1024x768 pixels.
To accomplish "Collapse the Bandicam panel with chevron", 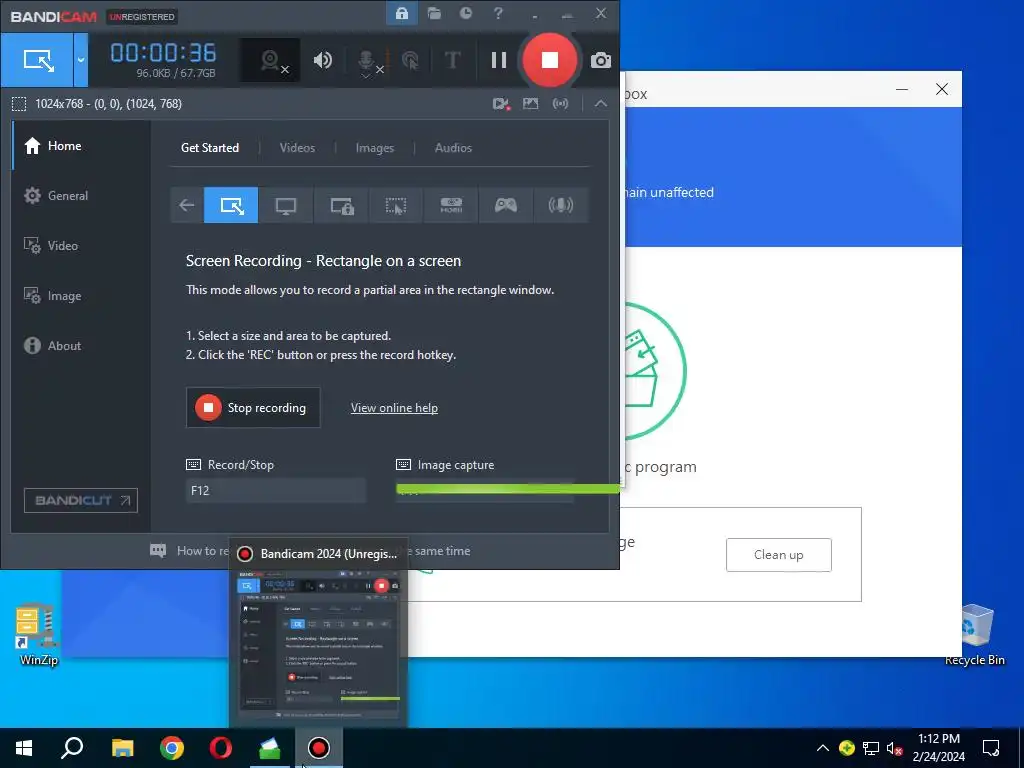I will click(x=601, y=104).
